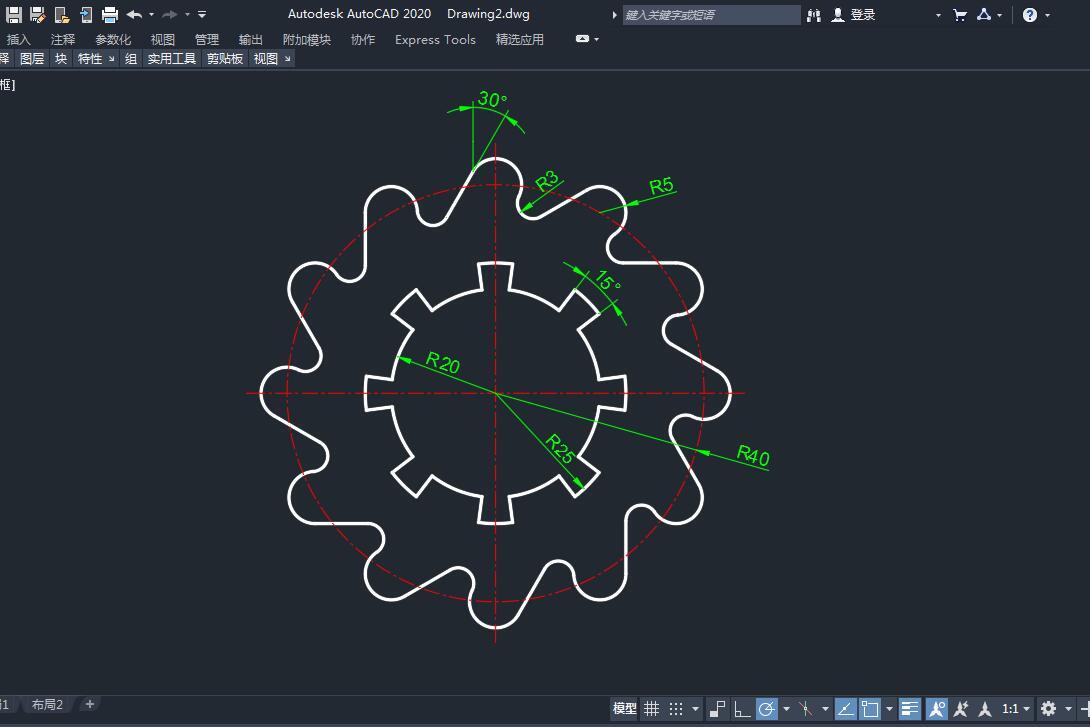
Task: Click the Save icon in quick access toolbar
Action: tap(14, 15)
